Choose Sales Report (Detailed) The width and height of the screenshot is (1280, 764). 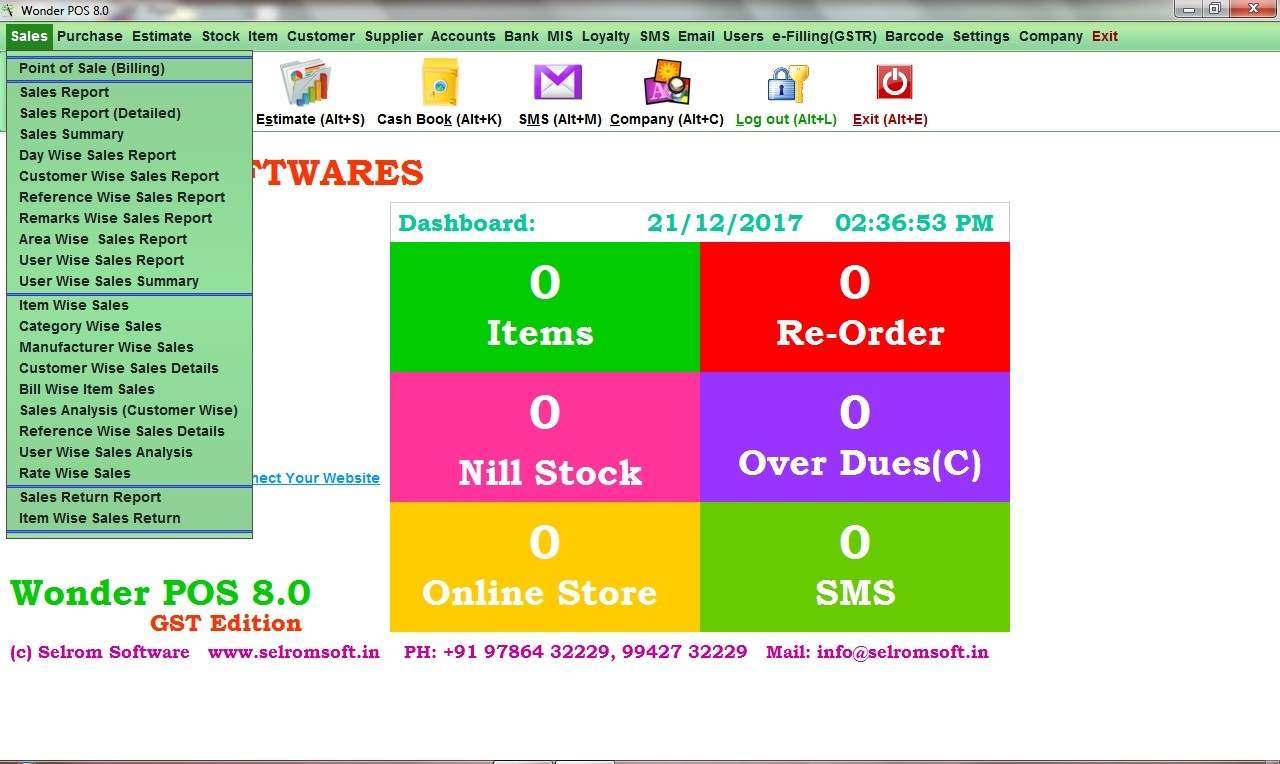point(130,113)
